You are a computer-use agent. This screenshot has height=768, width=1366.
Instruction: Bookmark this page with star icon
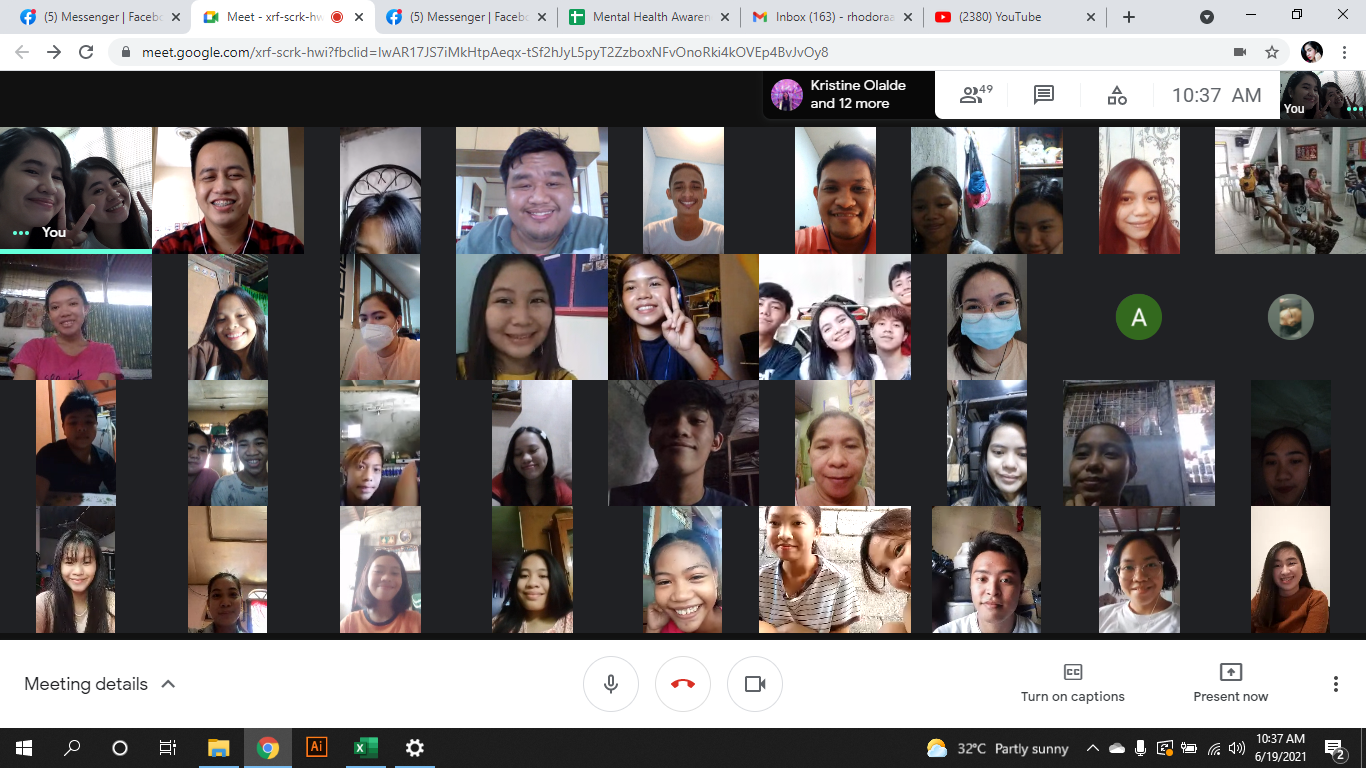coord(1272,52)
